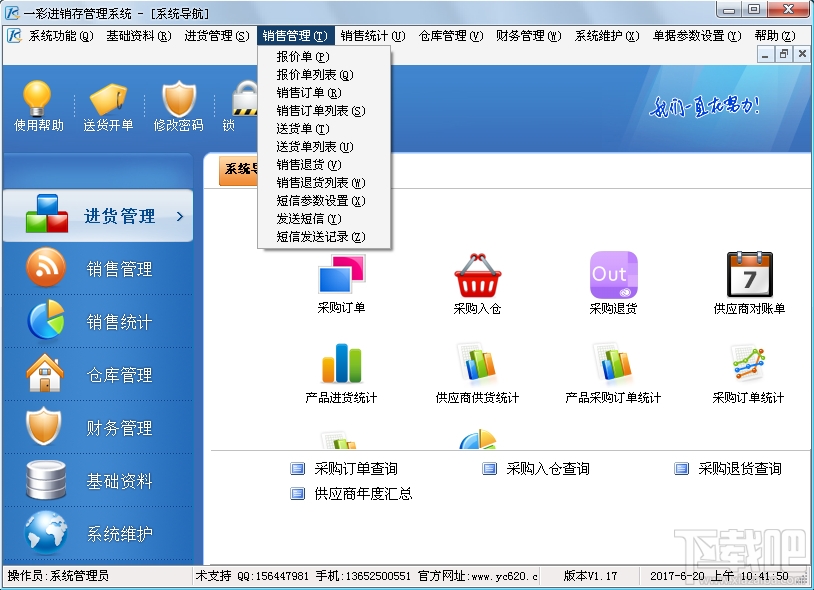Click the 采购退货查询 link

(x=741, y=468)
